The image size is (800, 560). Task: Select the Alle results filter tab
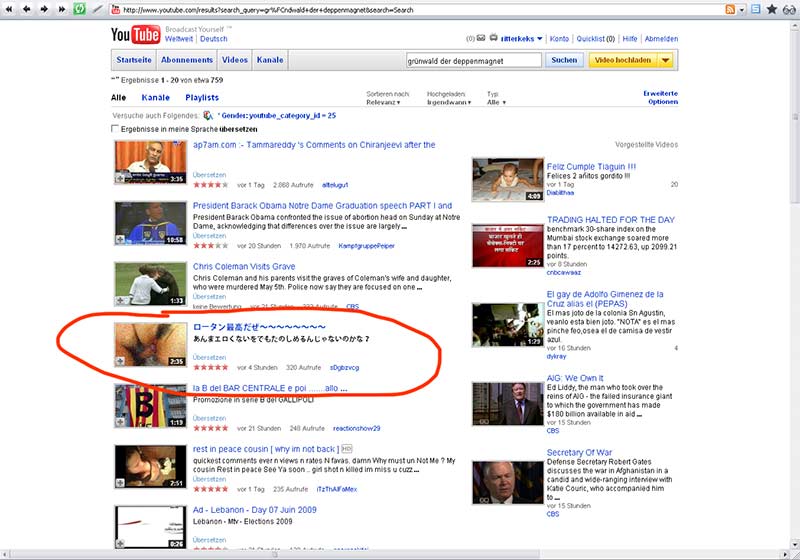[x=118, y=97]
